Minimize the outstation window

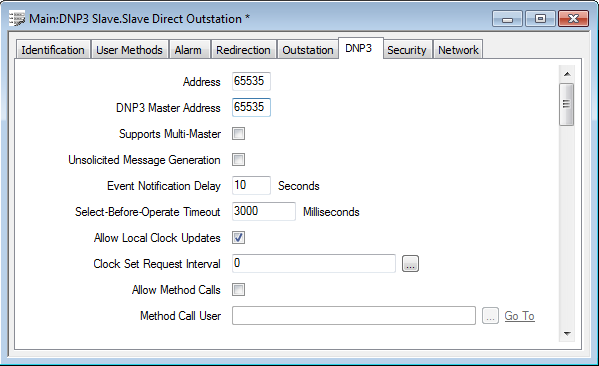[507, 19]
